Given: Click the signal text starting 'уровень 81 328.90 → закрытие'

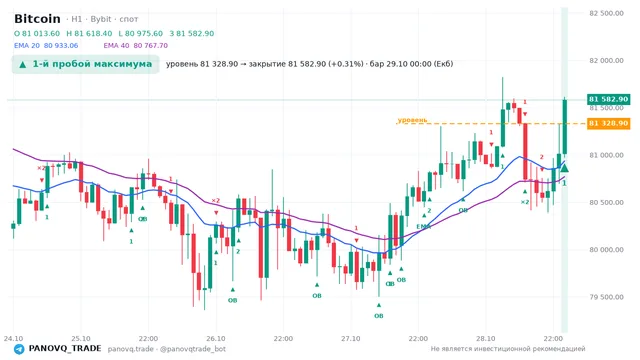Looking at the screenshot, I should click(309, 64).
